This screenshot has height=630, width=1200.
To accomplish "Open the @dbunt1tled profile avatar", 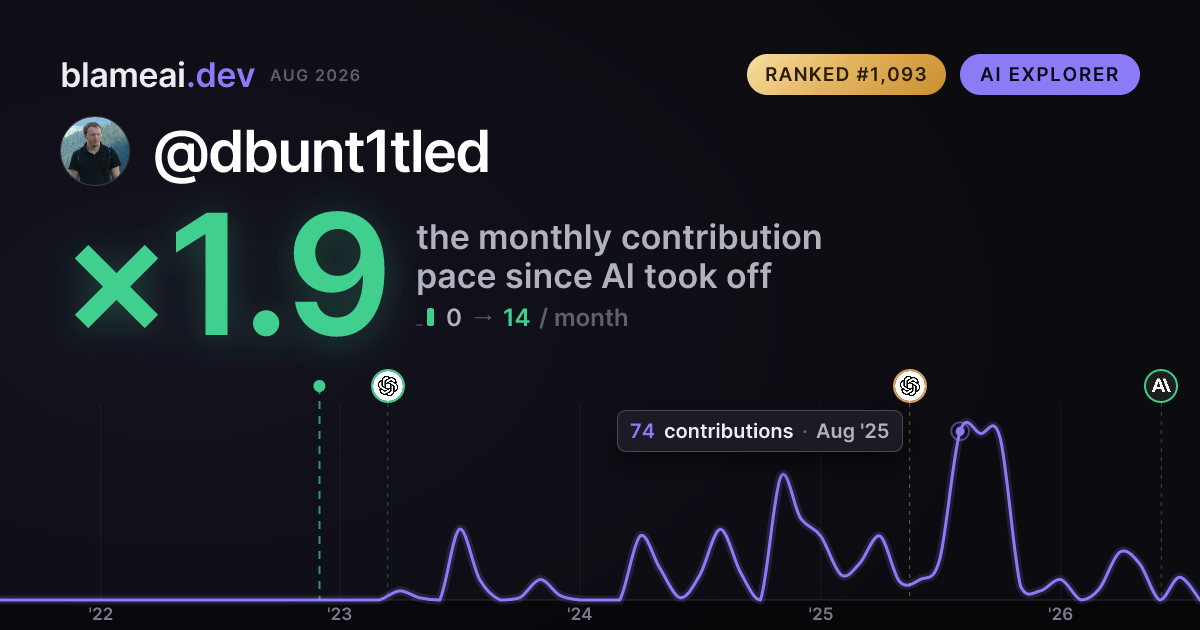I will (95, 151).
